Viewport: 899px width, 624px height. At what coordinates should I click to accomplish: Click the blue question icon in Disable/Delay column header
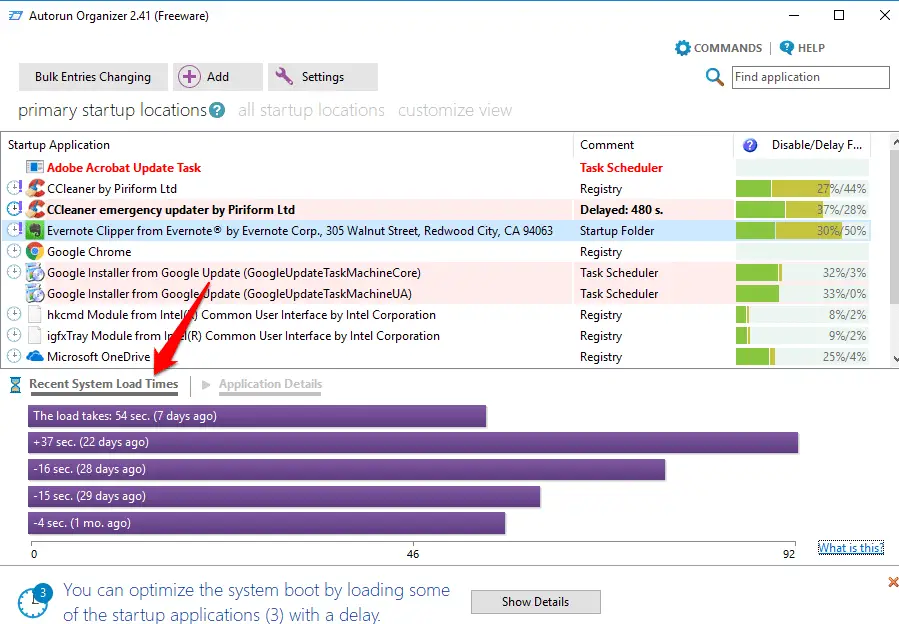click(x=749, y=145)
